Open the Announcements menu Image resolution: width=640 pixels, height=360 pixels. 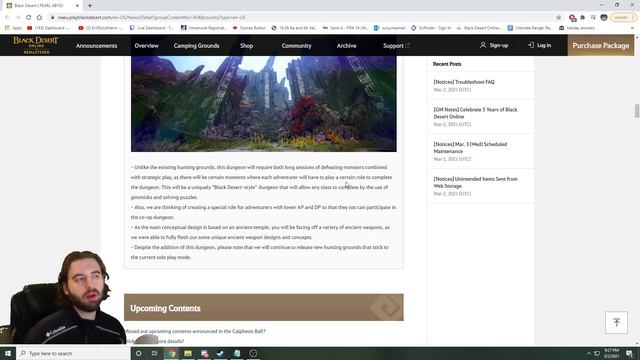[96, 46]
